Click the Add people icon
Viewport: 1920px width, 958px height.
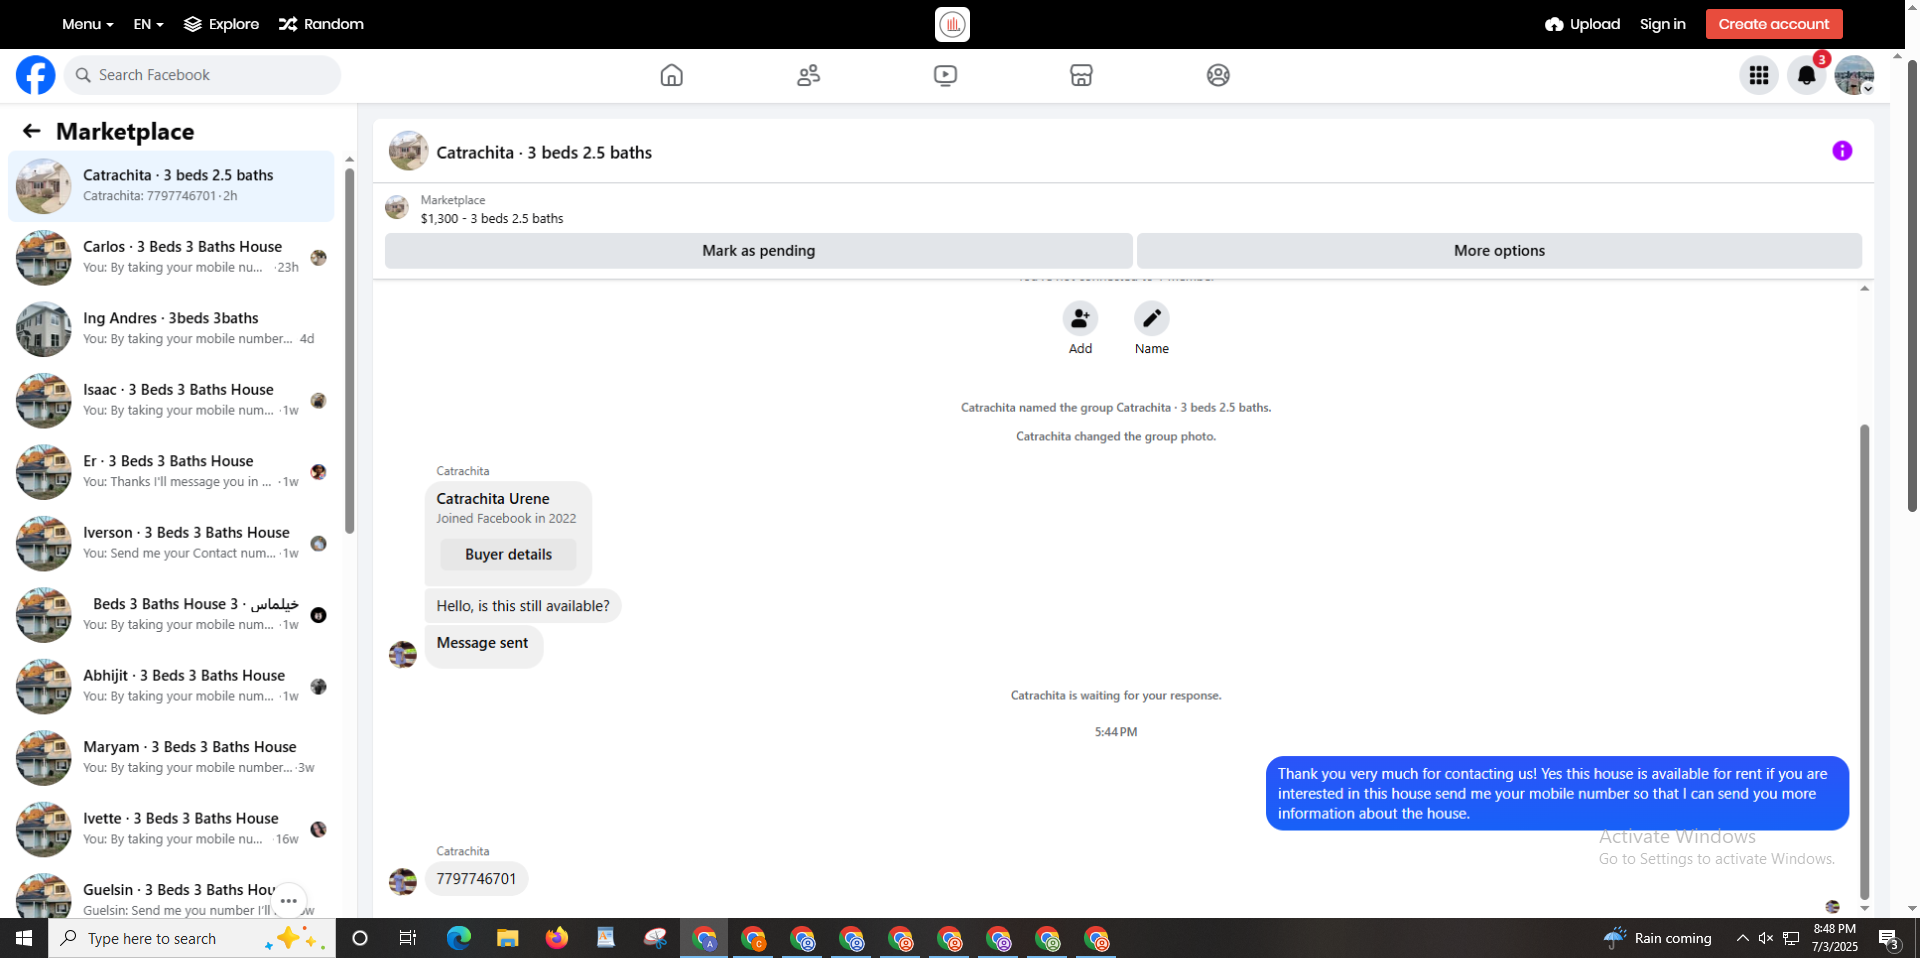[x=1080, y=318]
